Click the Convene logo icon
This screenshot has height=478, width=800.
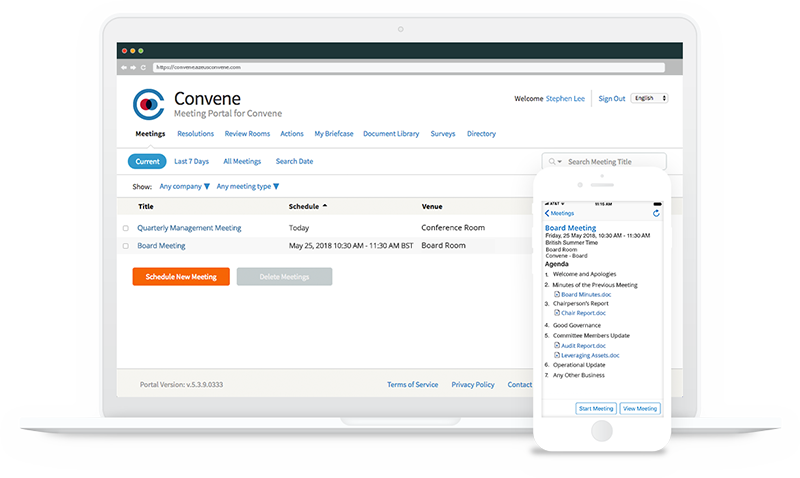[149, 105]
